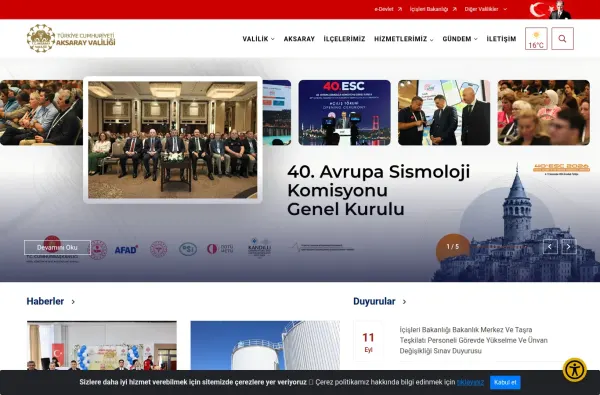
Task: Select the 40.ESC opening ceremony thumbnail
Action: [x=344, y=113]
